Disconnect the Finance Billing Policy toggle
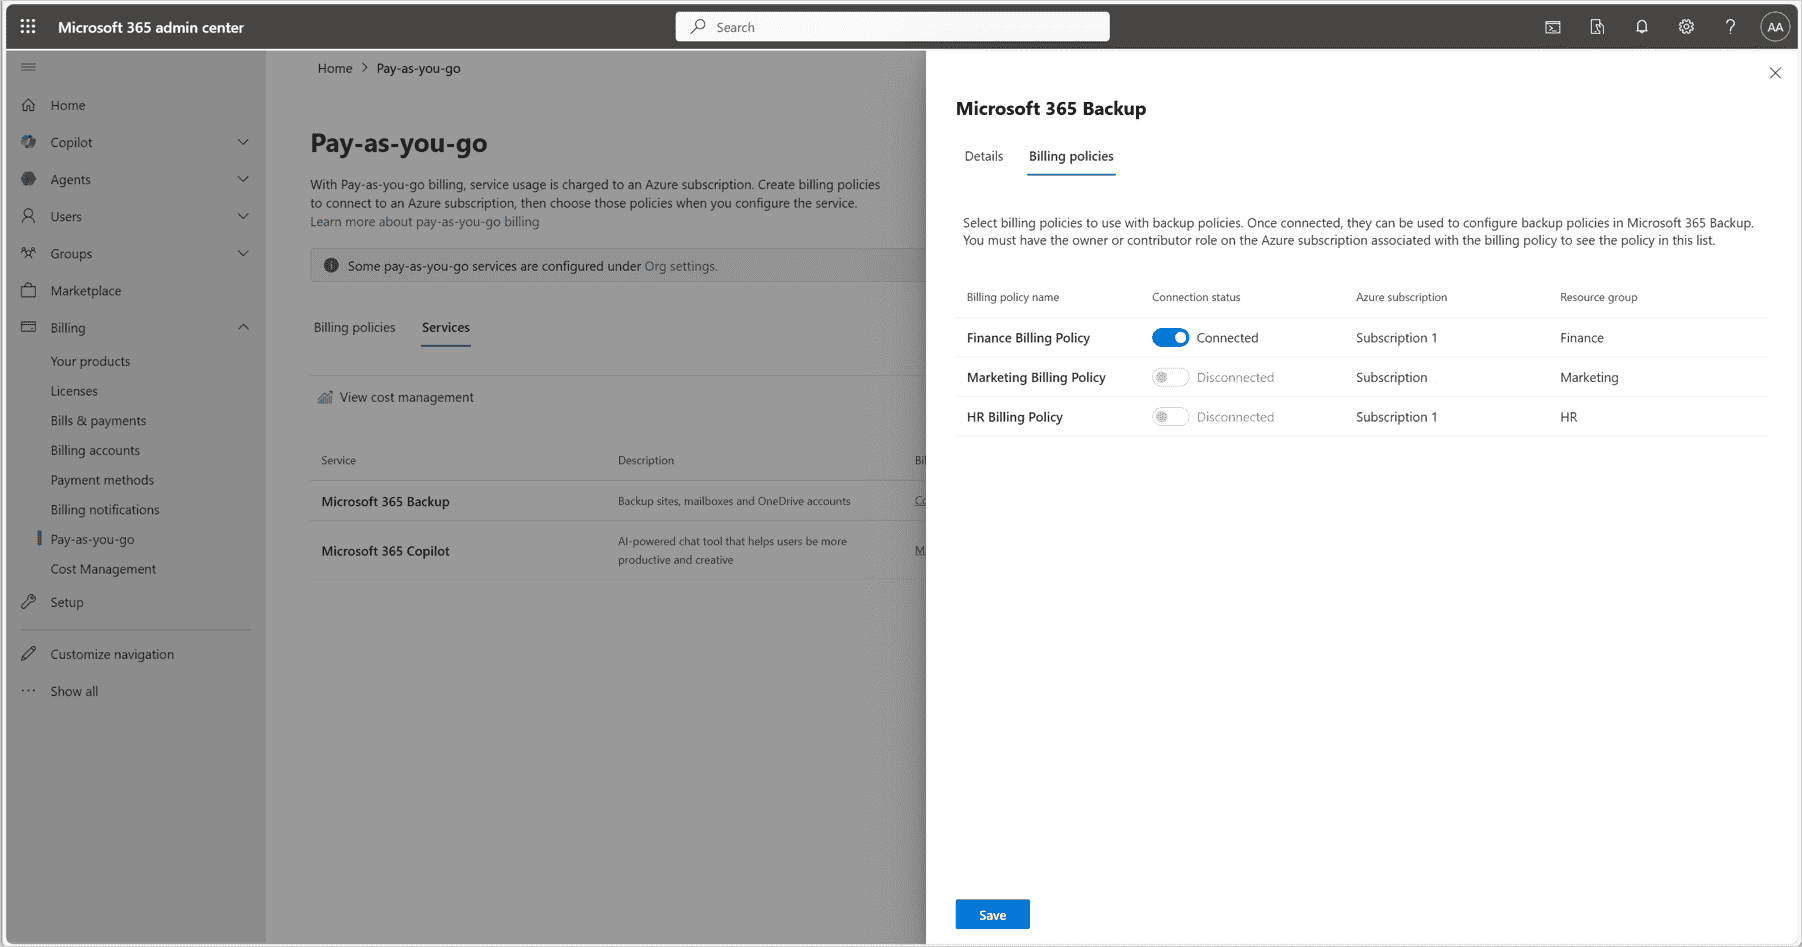The width and height of the screenshot is (1802, 947). pyautogui.click(x=1169, y=337)
